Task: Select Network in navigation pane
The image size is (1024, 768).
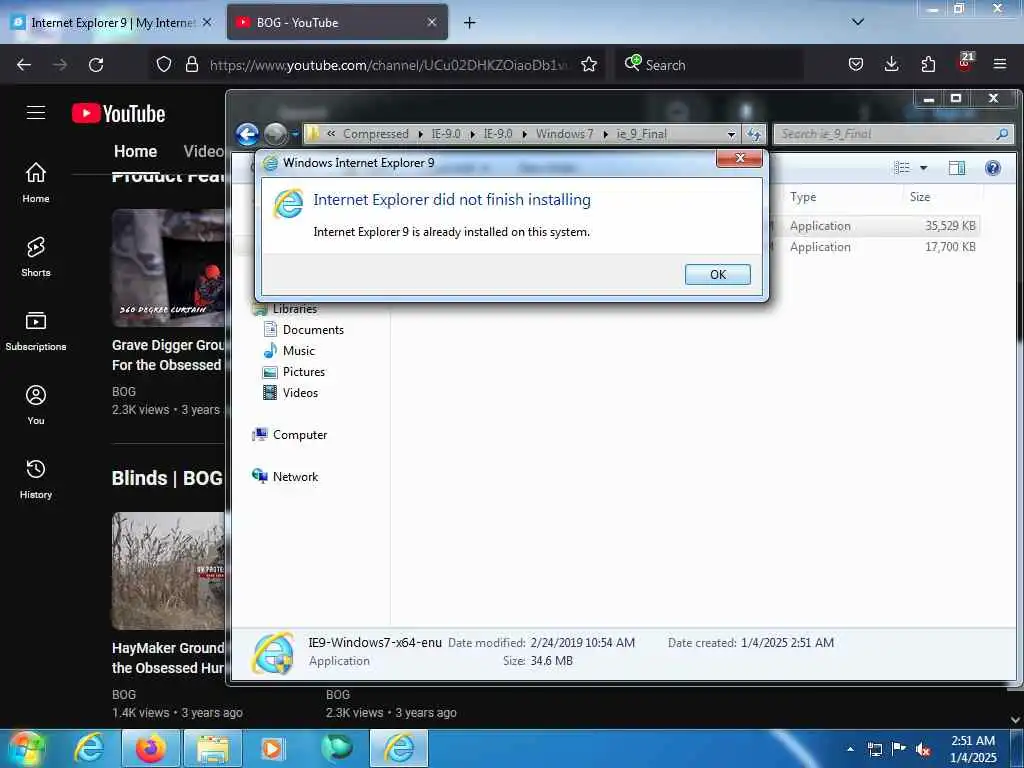Action: tap(285, 477)
